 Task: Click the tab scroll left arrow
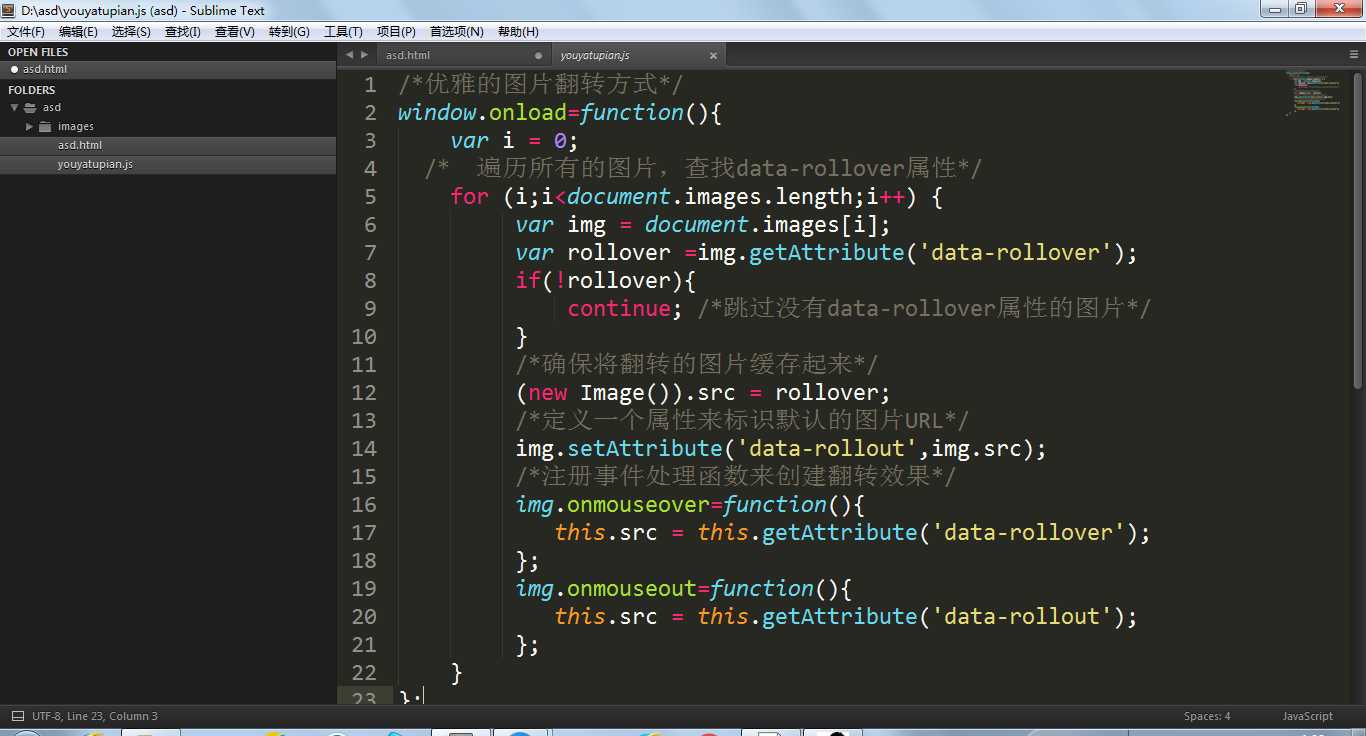(x=349, y=55)
